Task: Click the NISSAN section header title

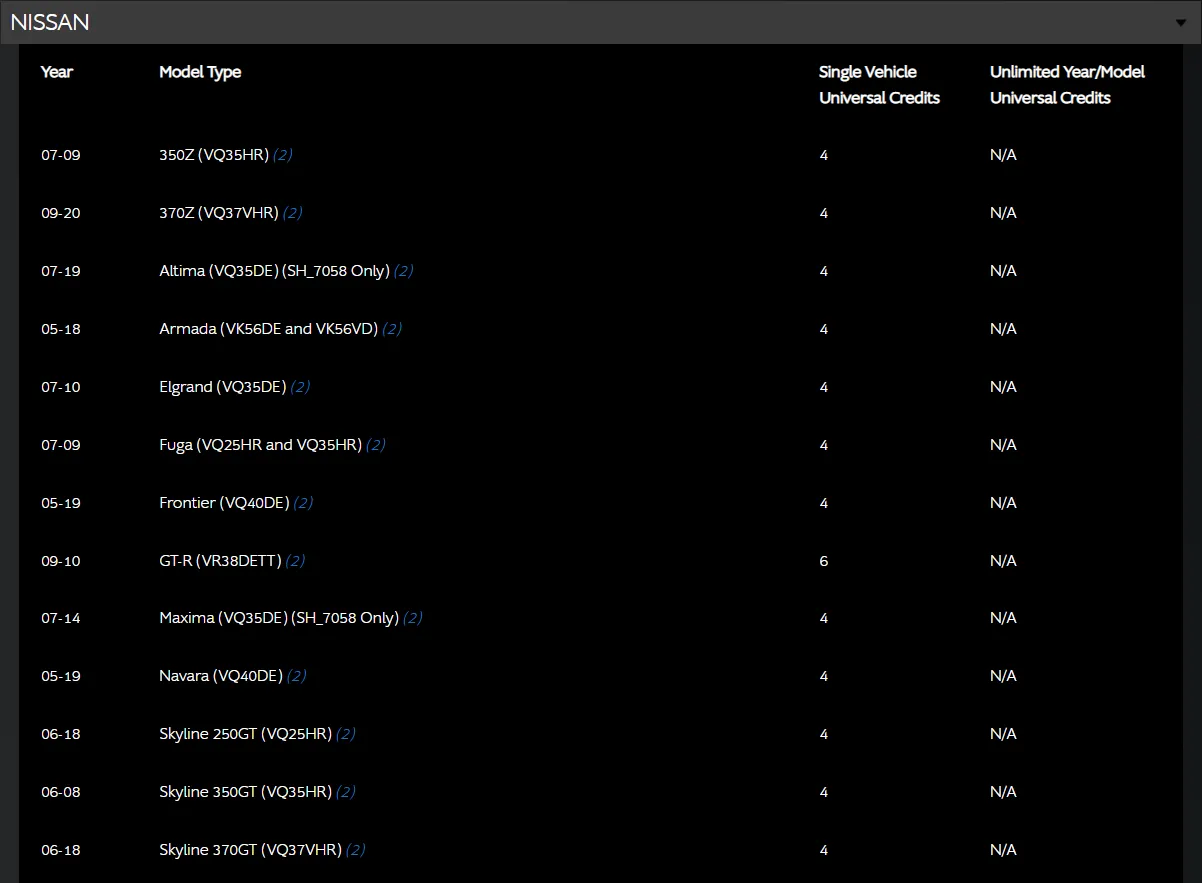Action: [x=50, y=22]
